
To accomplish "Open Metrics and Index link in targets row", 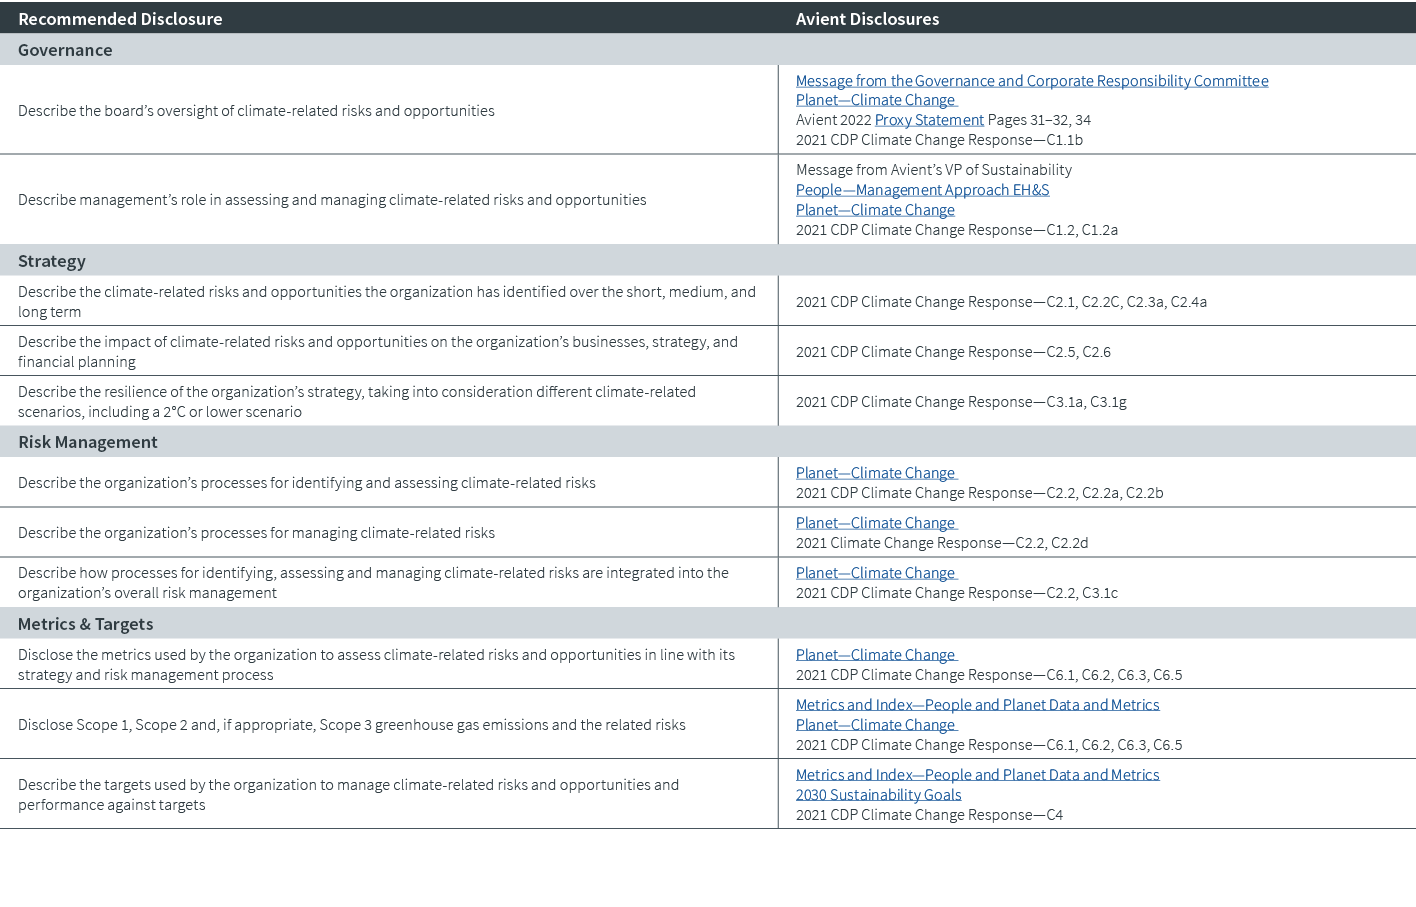I will (x=977, y=775).
